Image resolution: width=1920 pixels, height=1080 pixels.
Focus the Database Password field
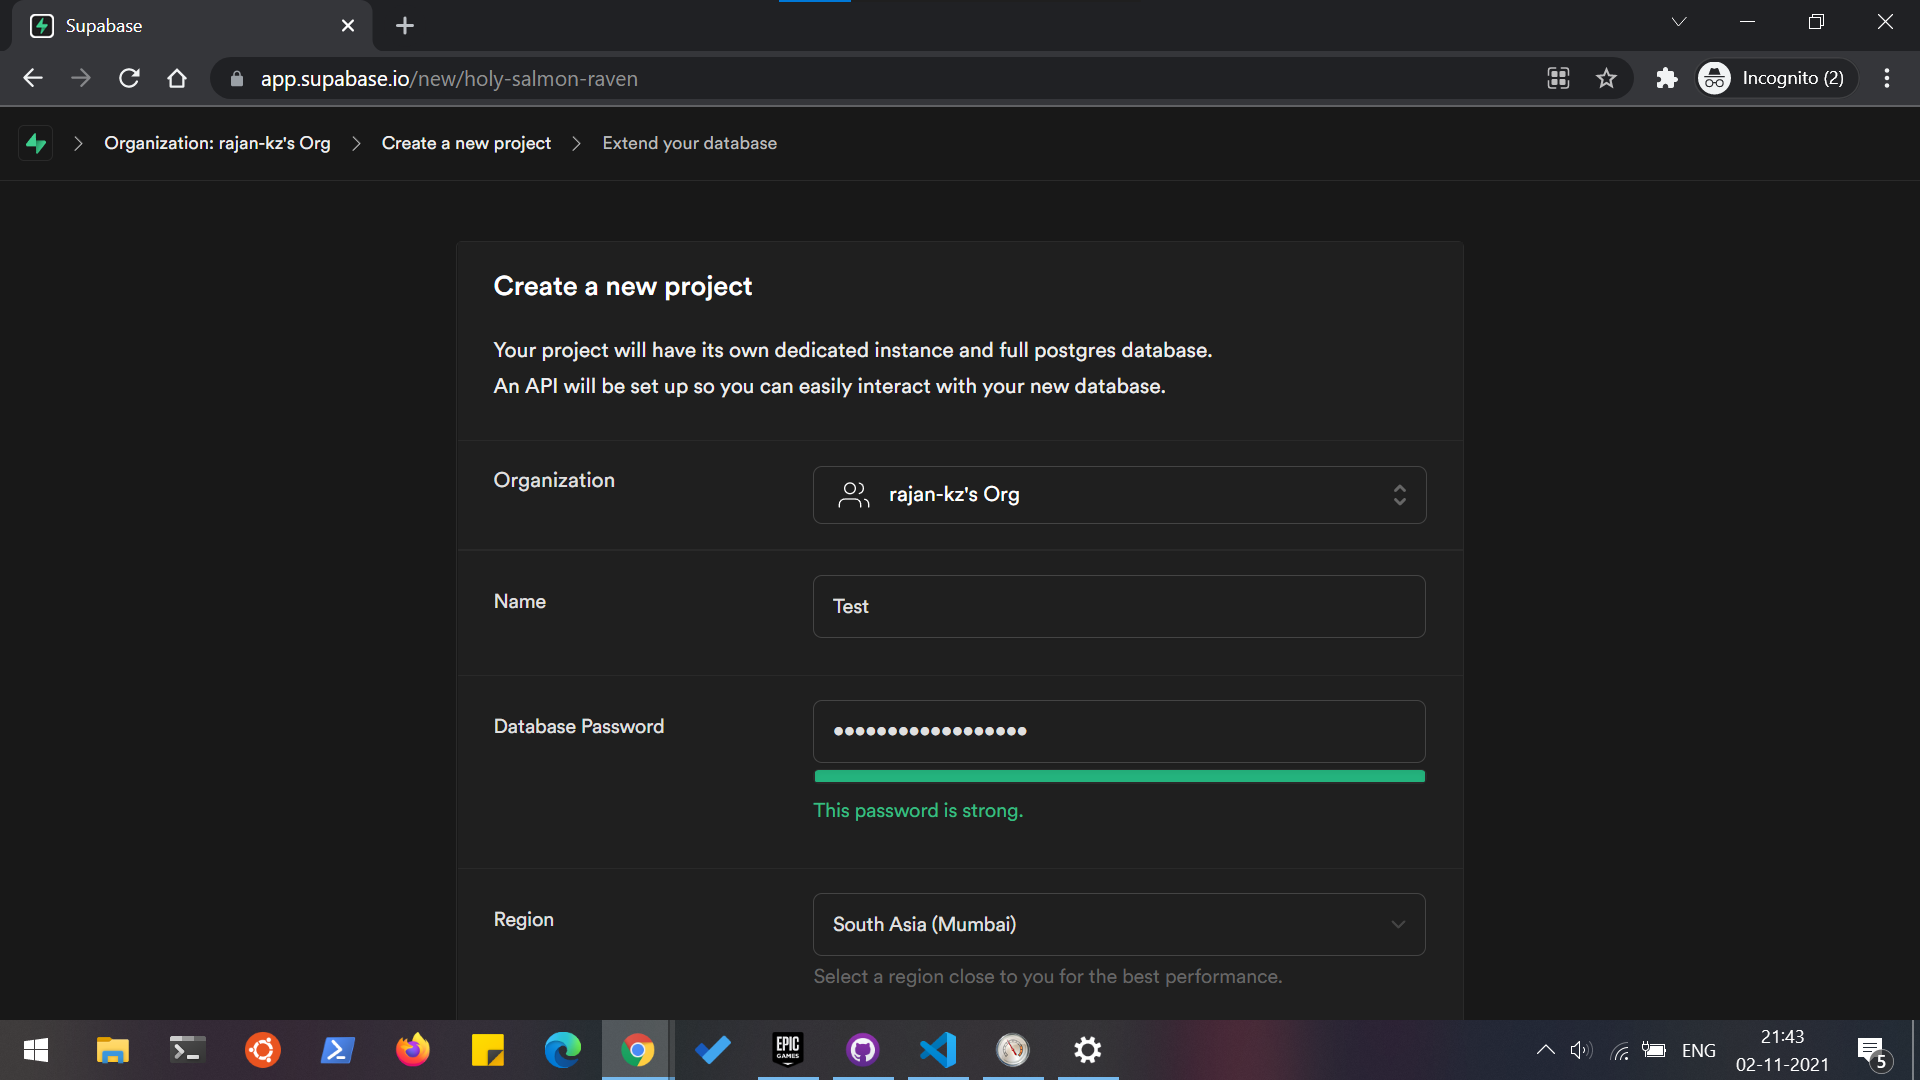[x=1119, y=731]
